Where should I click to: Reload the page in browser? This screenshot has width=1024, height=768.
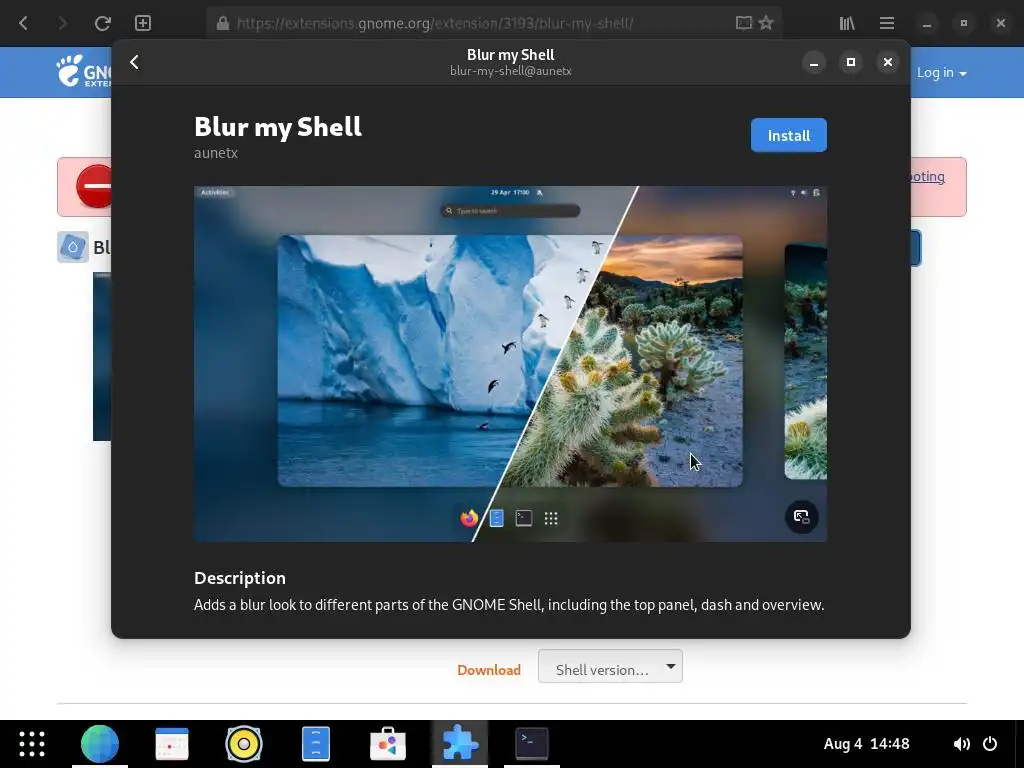click(103, 24)
